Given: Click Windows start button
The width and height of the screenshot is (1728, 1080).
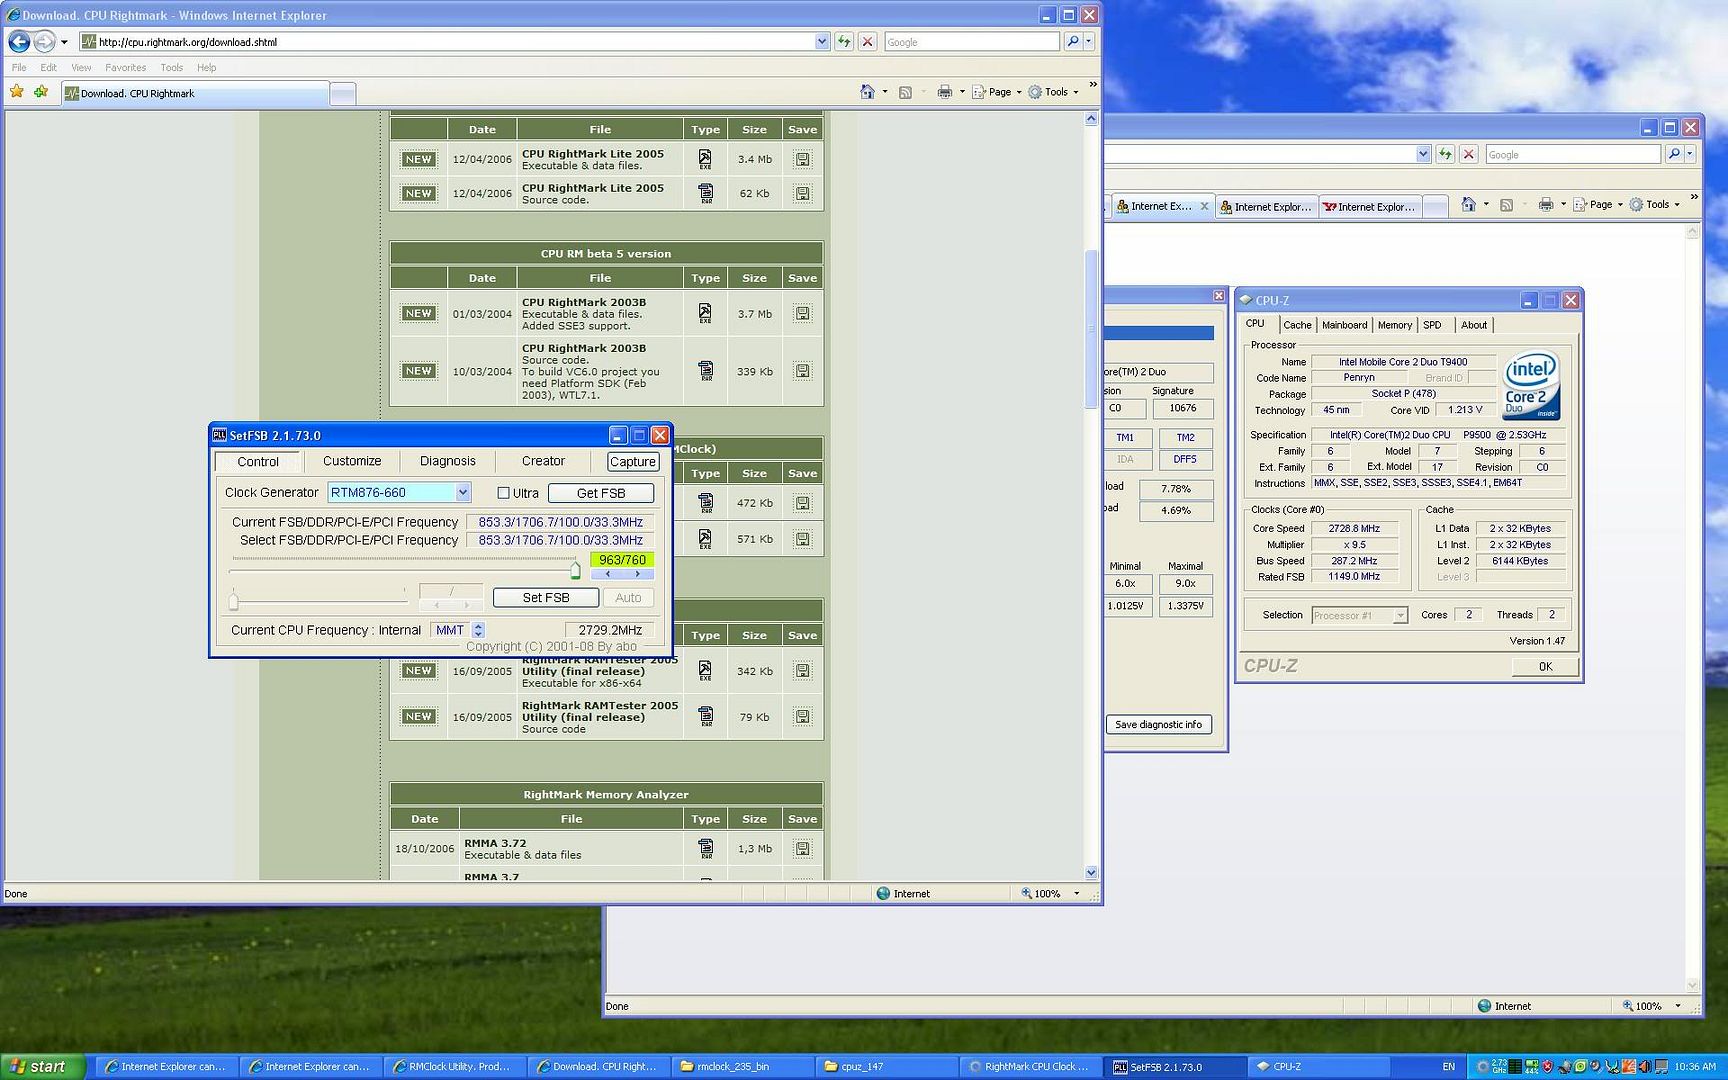Looking at the screenshot, I should (x=43, y=1066).
